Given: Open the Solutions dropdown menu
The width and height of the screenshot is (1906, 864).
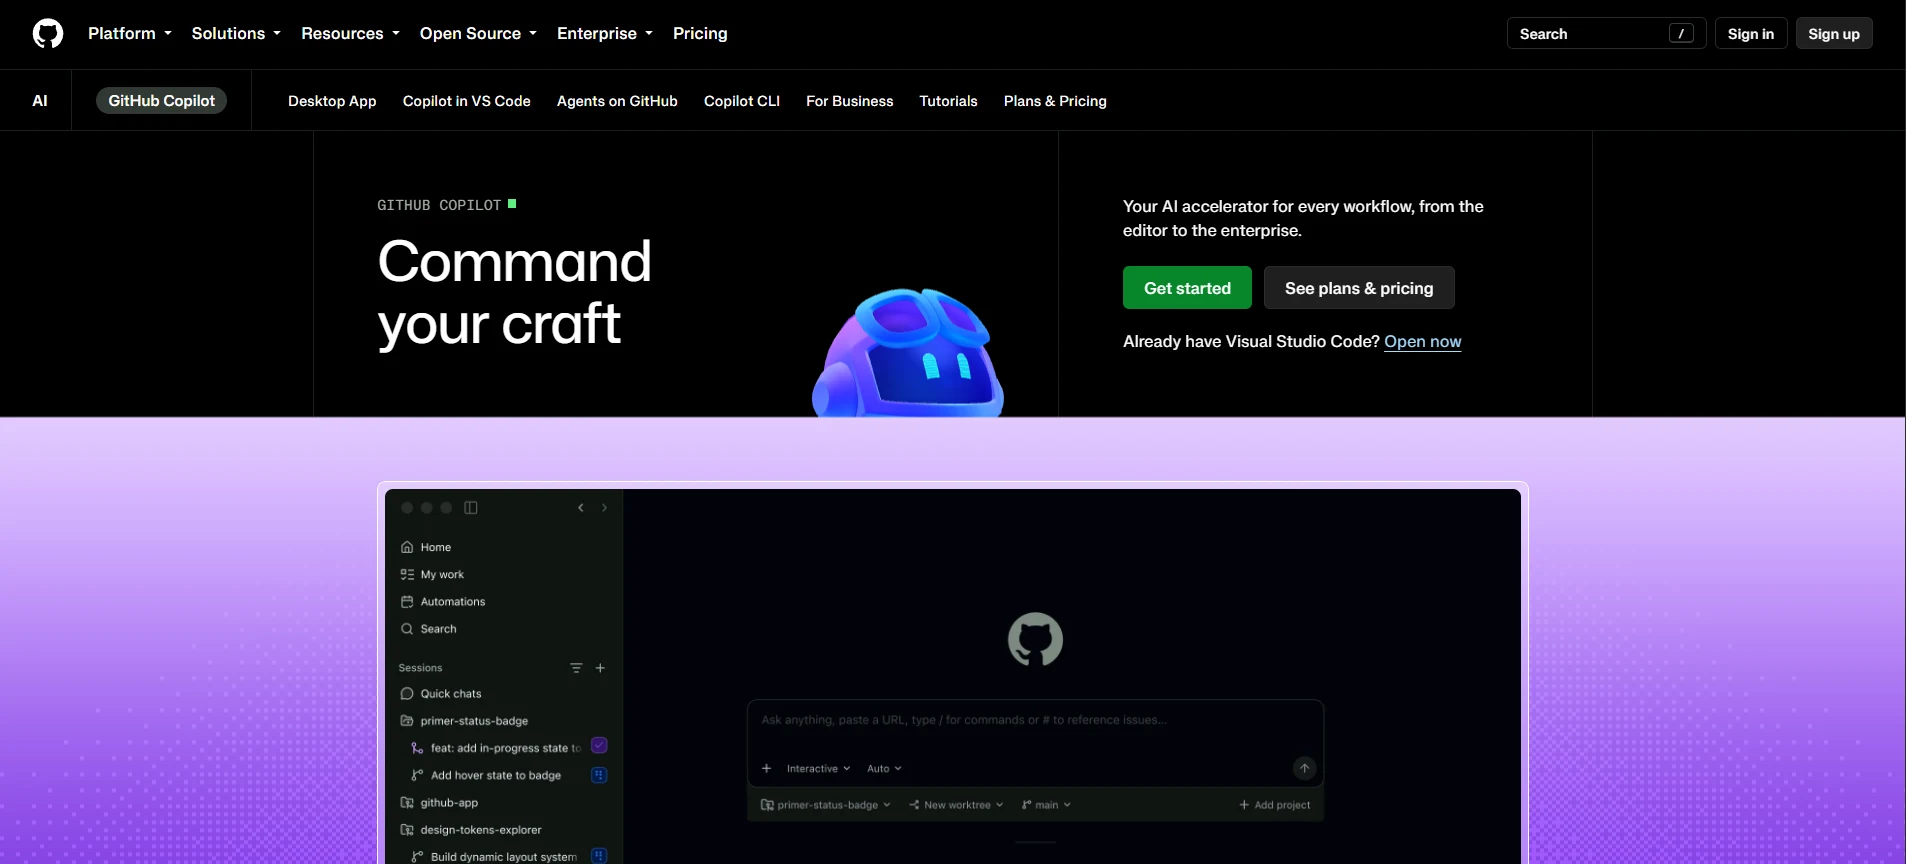Looking at the screenshot, I should pos(236,33).
